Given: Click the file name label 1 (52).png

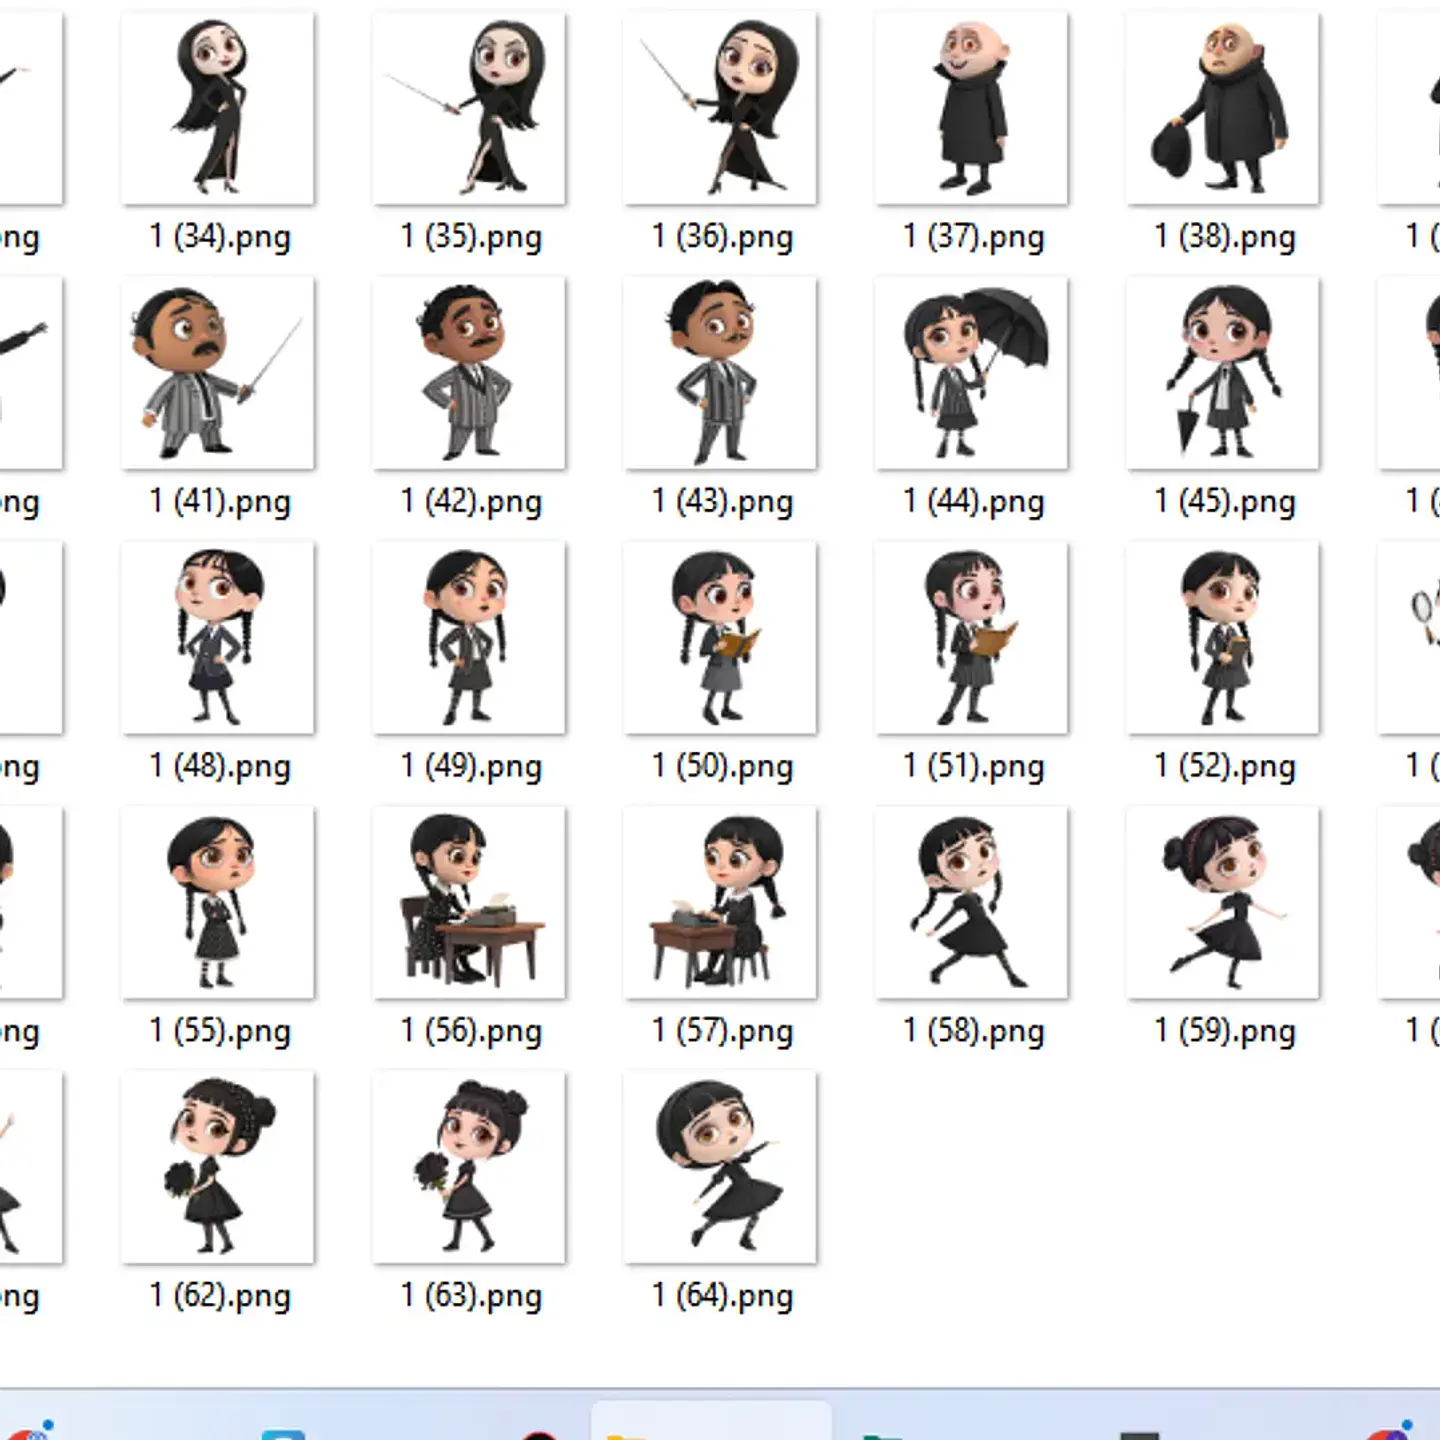Looking at the screenshot, I should [1224, 767].
